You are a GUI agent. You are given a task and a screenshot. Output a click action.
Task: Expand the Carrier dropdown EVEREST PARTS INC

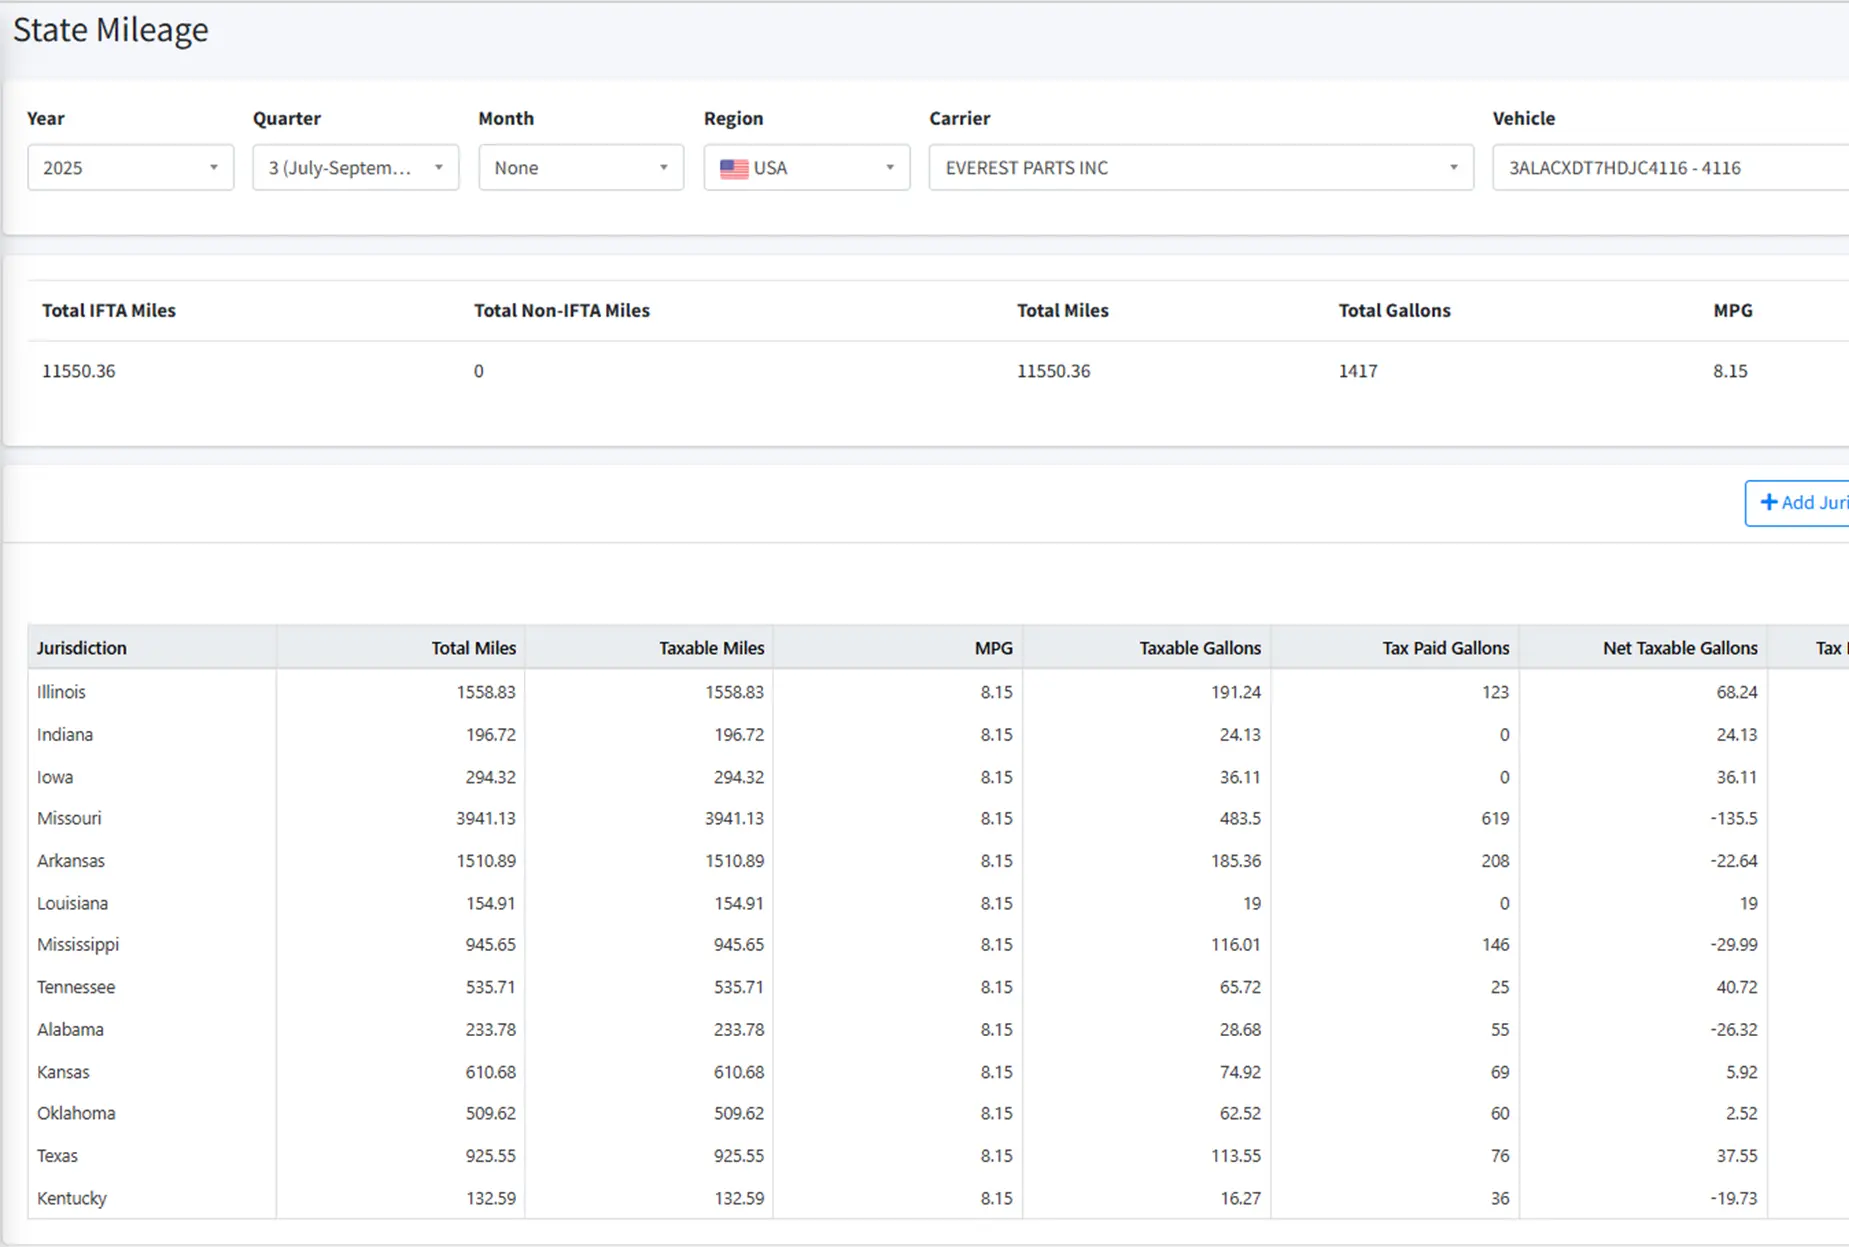click(x=1200, y=168)
